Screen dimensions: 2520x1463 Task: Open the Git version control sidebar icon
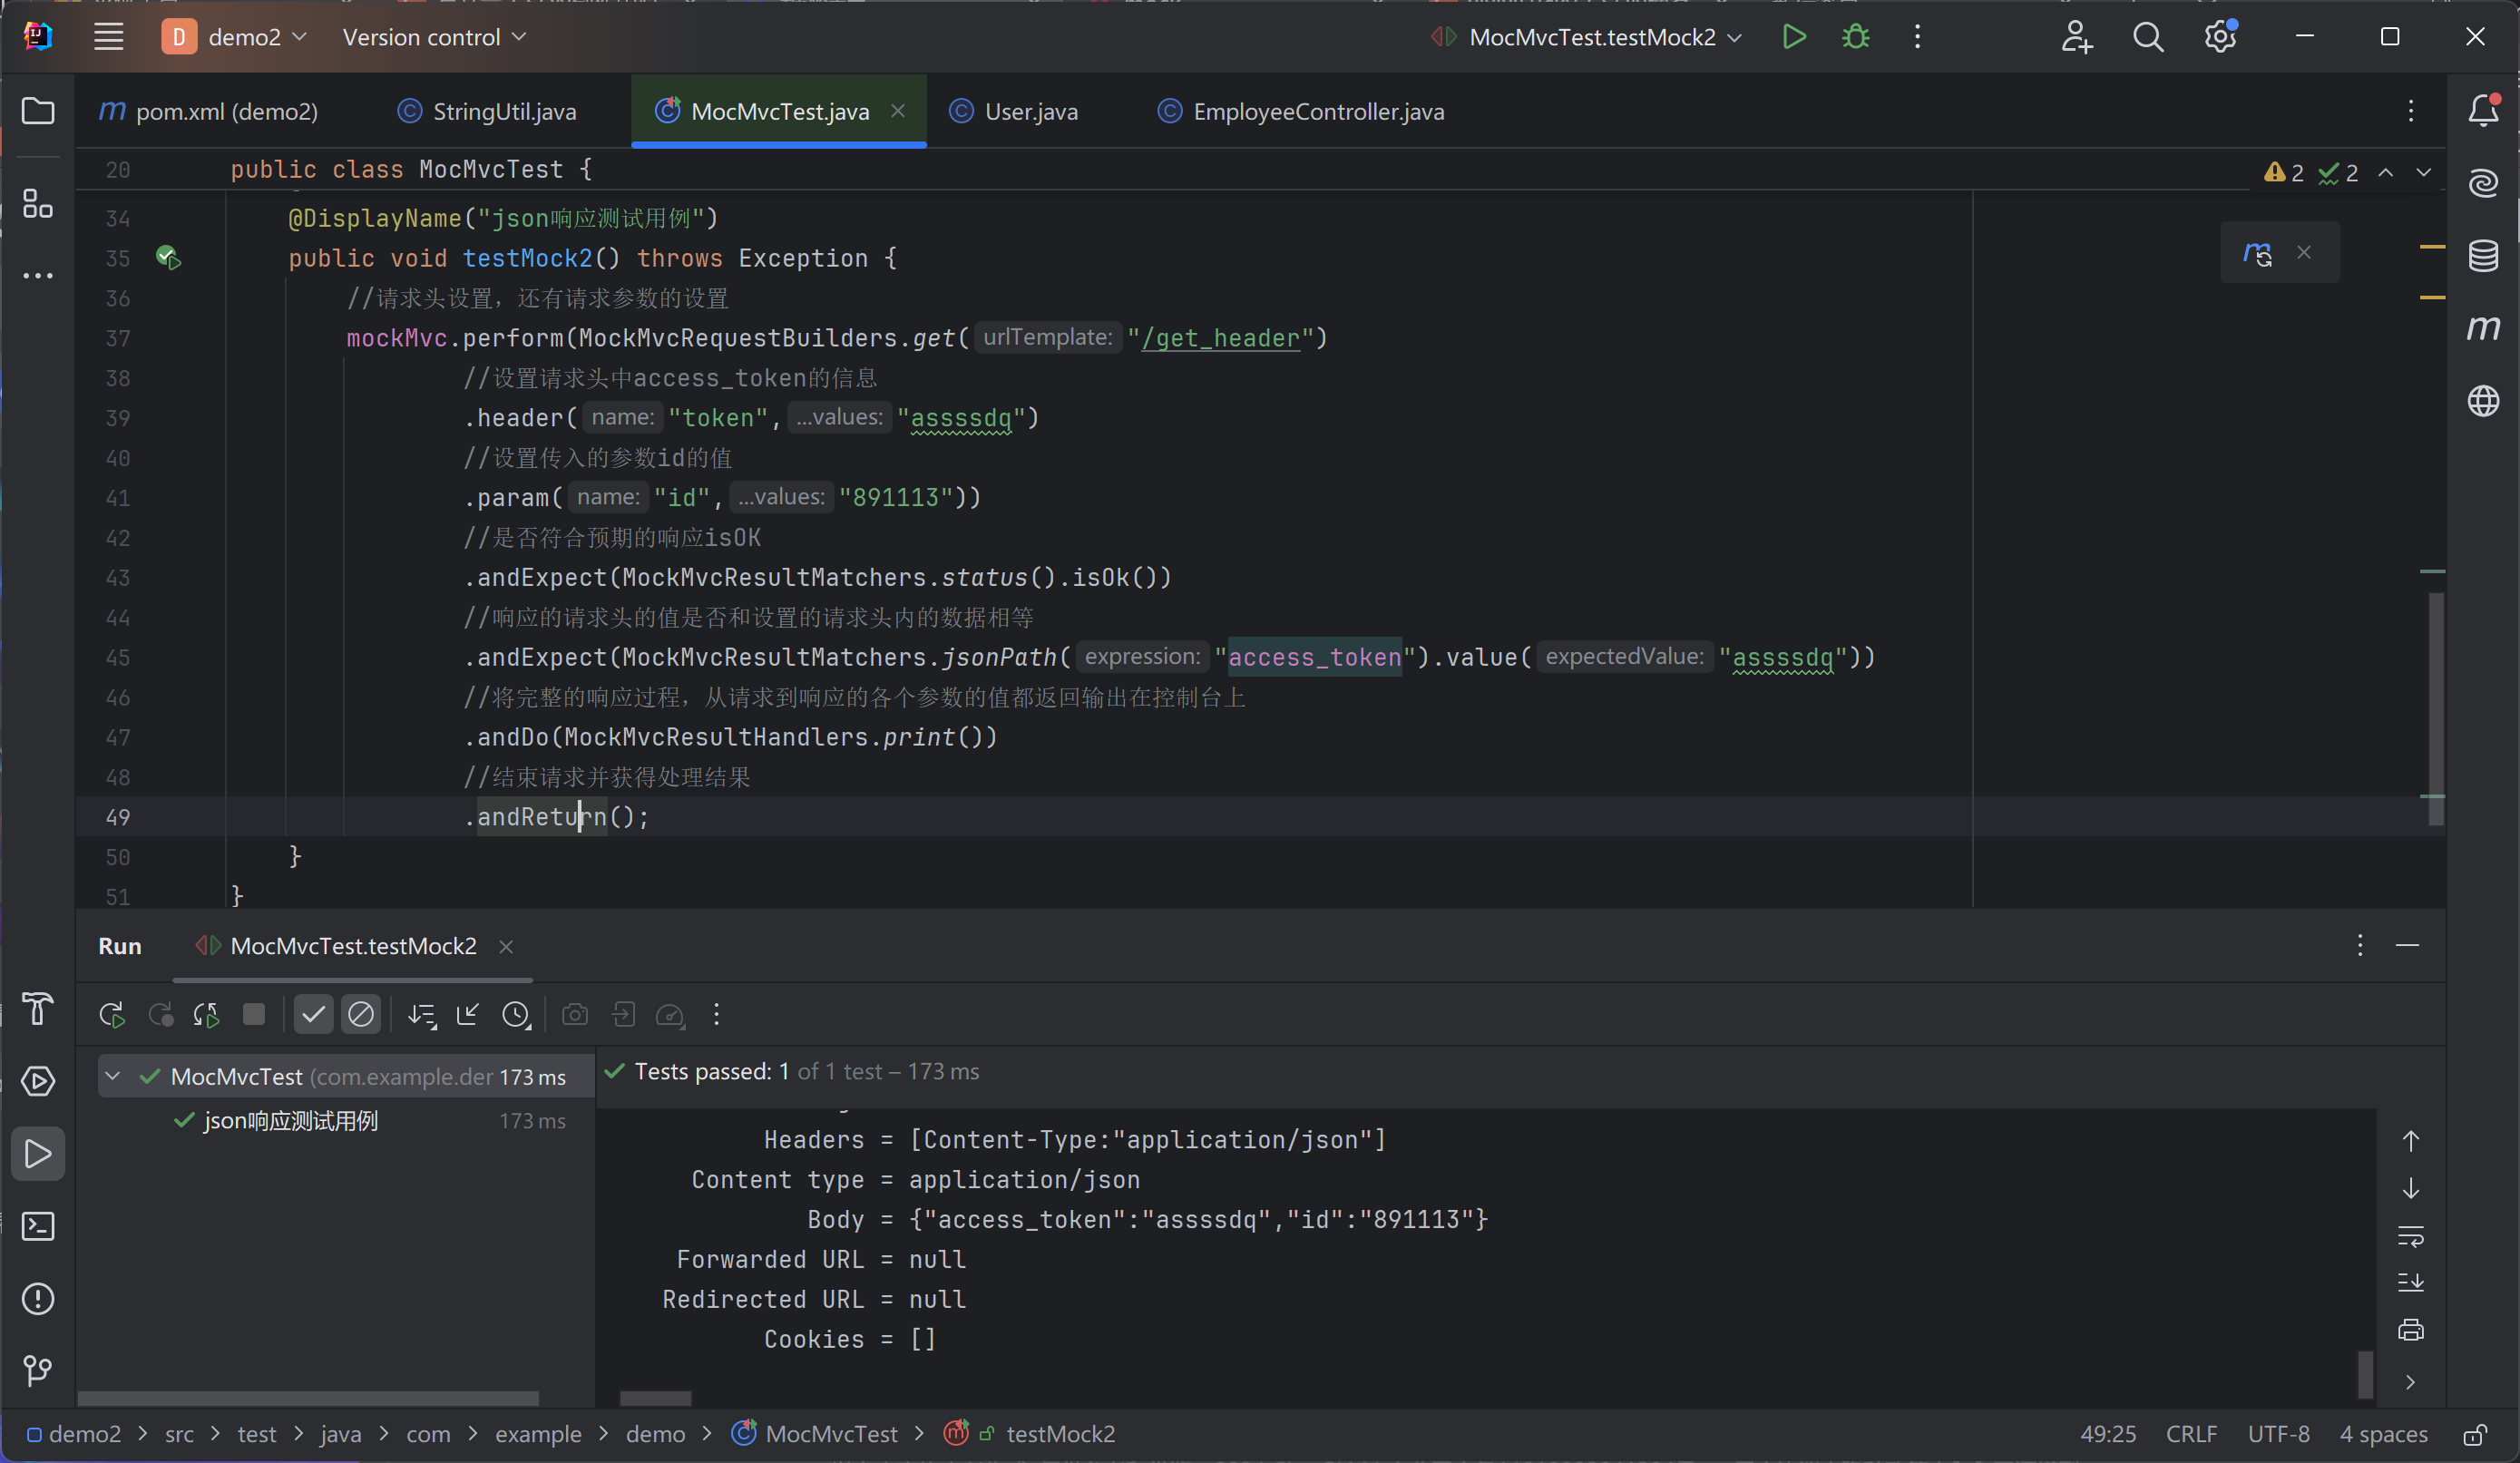tap(38, 1371)
